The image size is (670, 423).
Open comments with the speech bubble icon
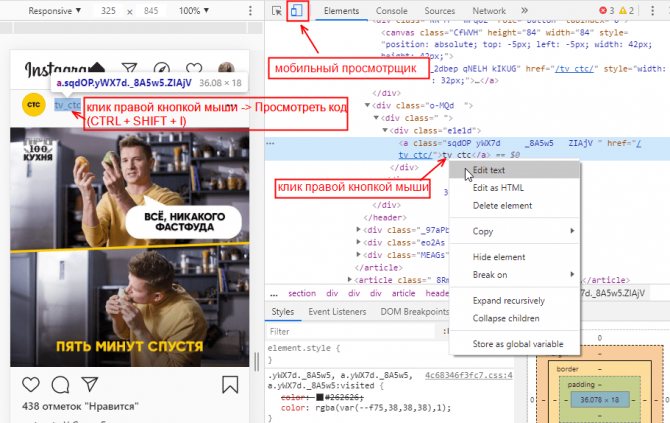tap(60, 384)
